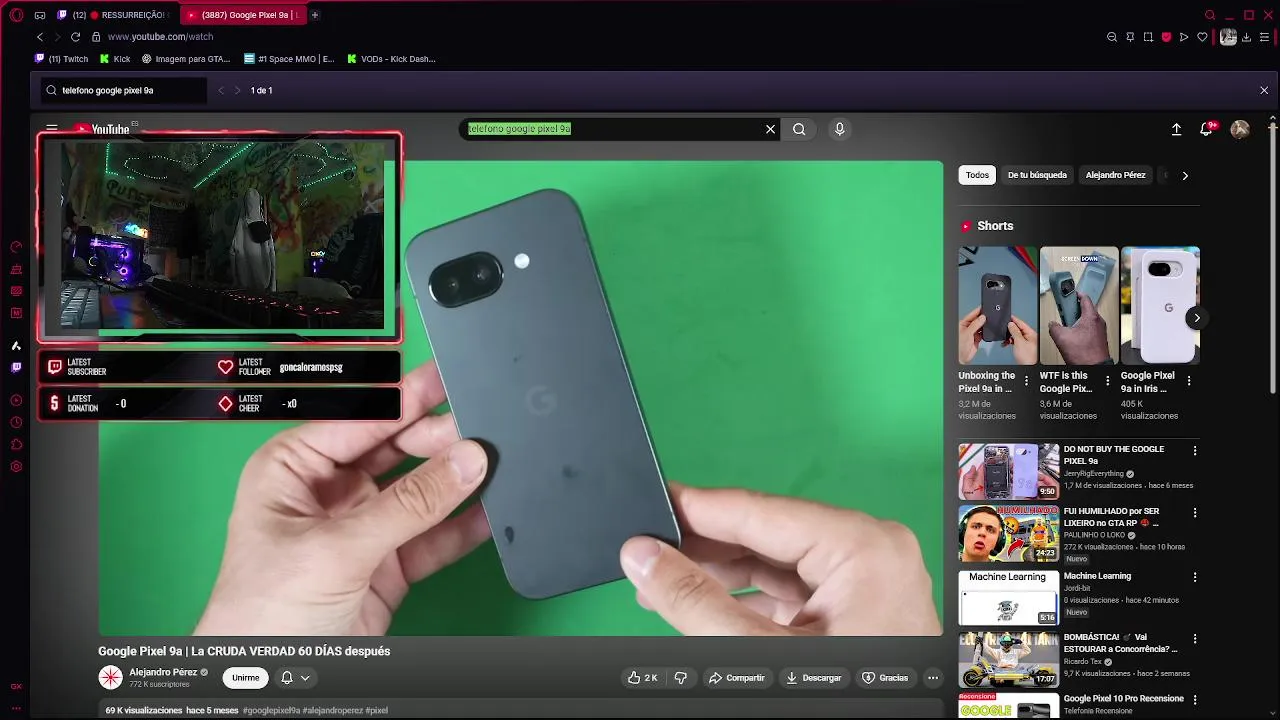Viewport: 1280px width, 720px height.
Task: Go back to the previous page
Action: [40, 37]
